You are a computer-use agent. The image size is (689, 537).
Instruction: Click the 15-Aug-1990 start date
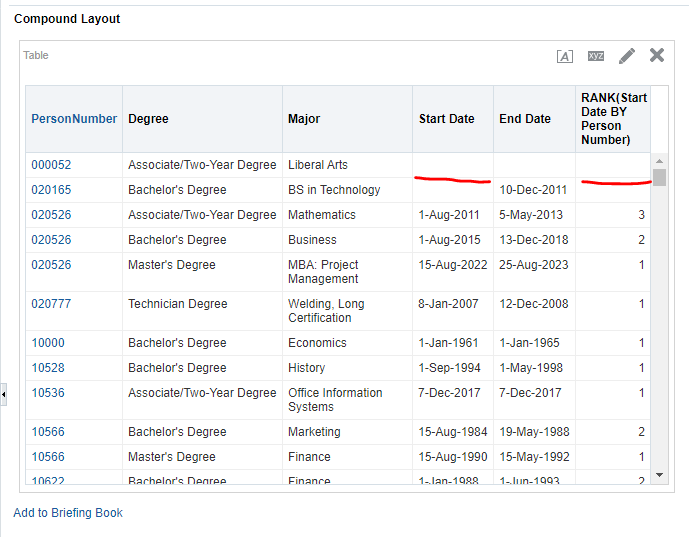point(453,457)
